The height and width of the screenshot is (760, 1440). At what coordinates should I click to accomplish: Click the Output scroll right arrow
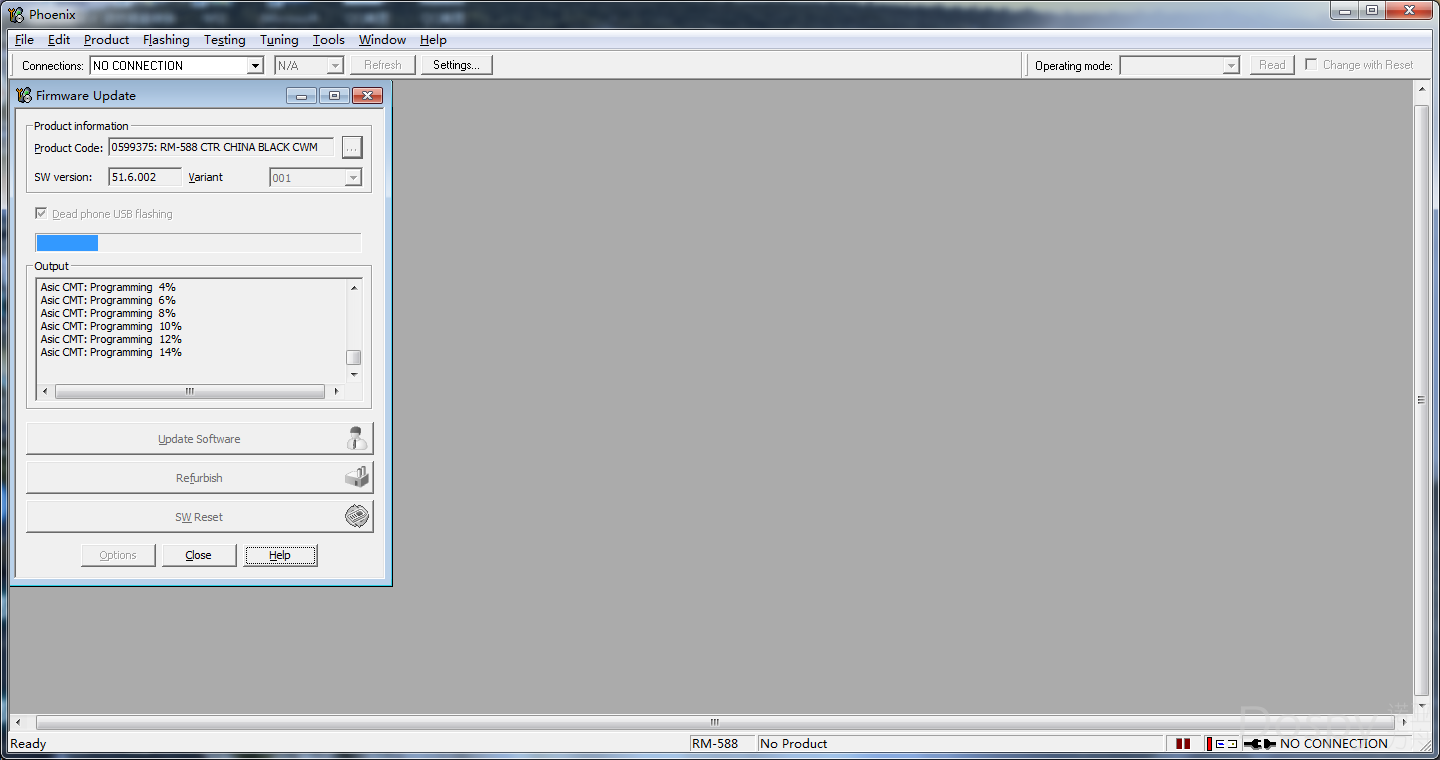336,391
